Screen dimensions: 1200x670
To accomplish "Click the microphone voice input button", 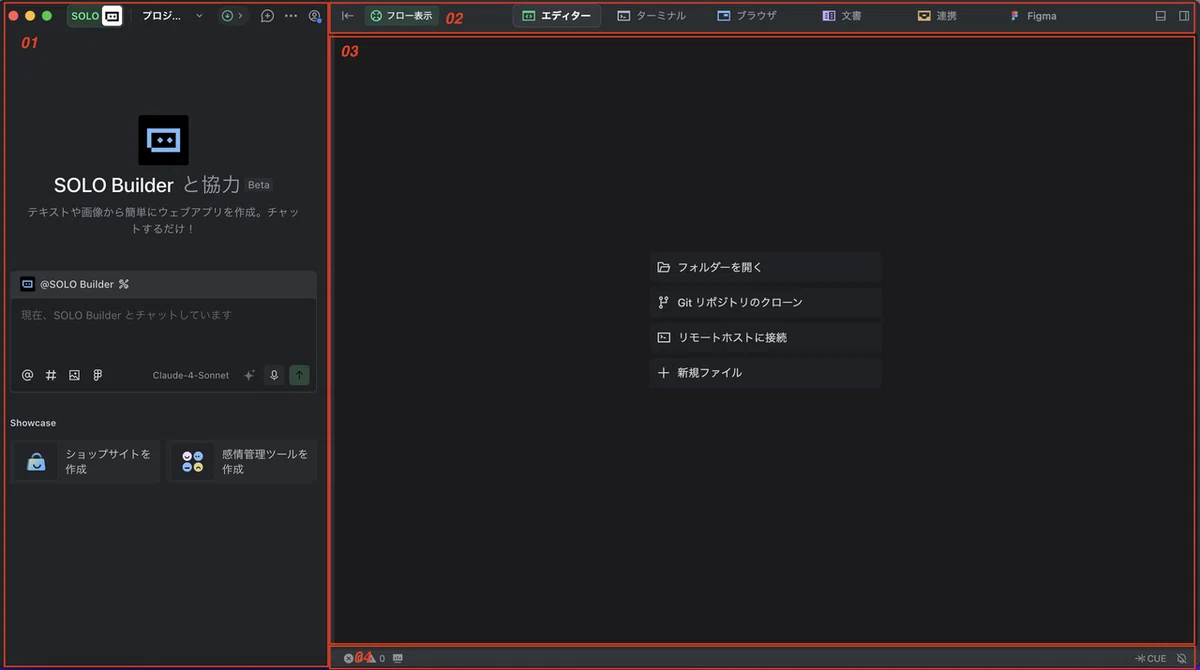I will pyautogui.click(x=274, y=375).
